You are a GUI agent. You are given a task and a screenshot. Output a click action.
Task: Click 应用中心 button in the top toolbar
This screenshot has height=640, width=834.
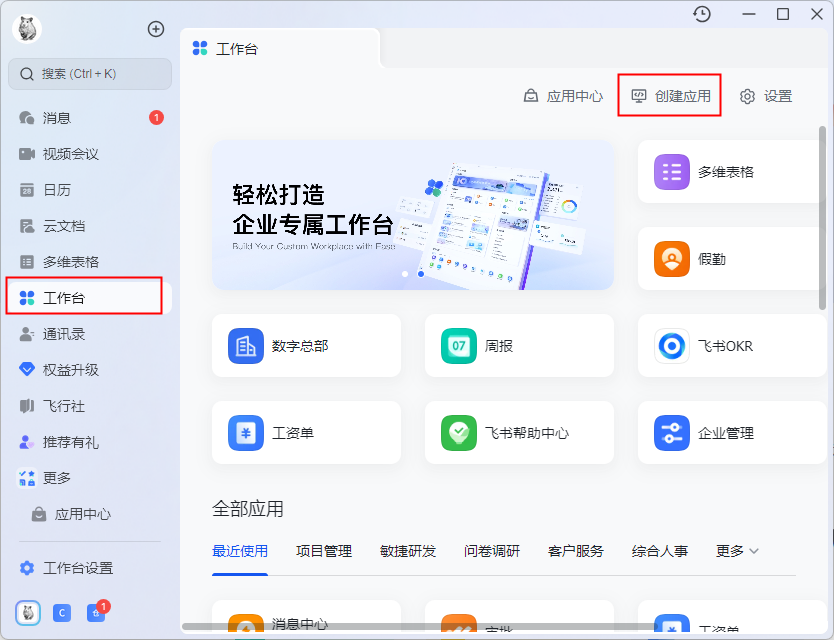(564, 96)
